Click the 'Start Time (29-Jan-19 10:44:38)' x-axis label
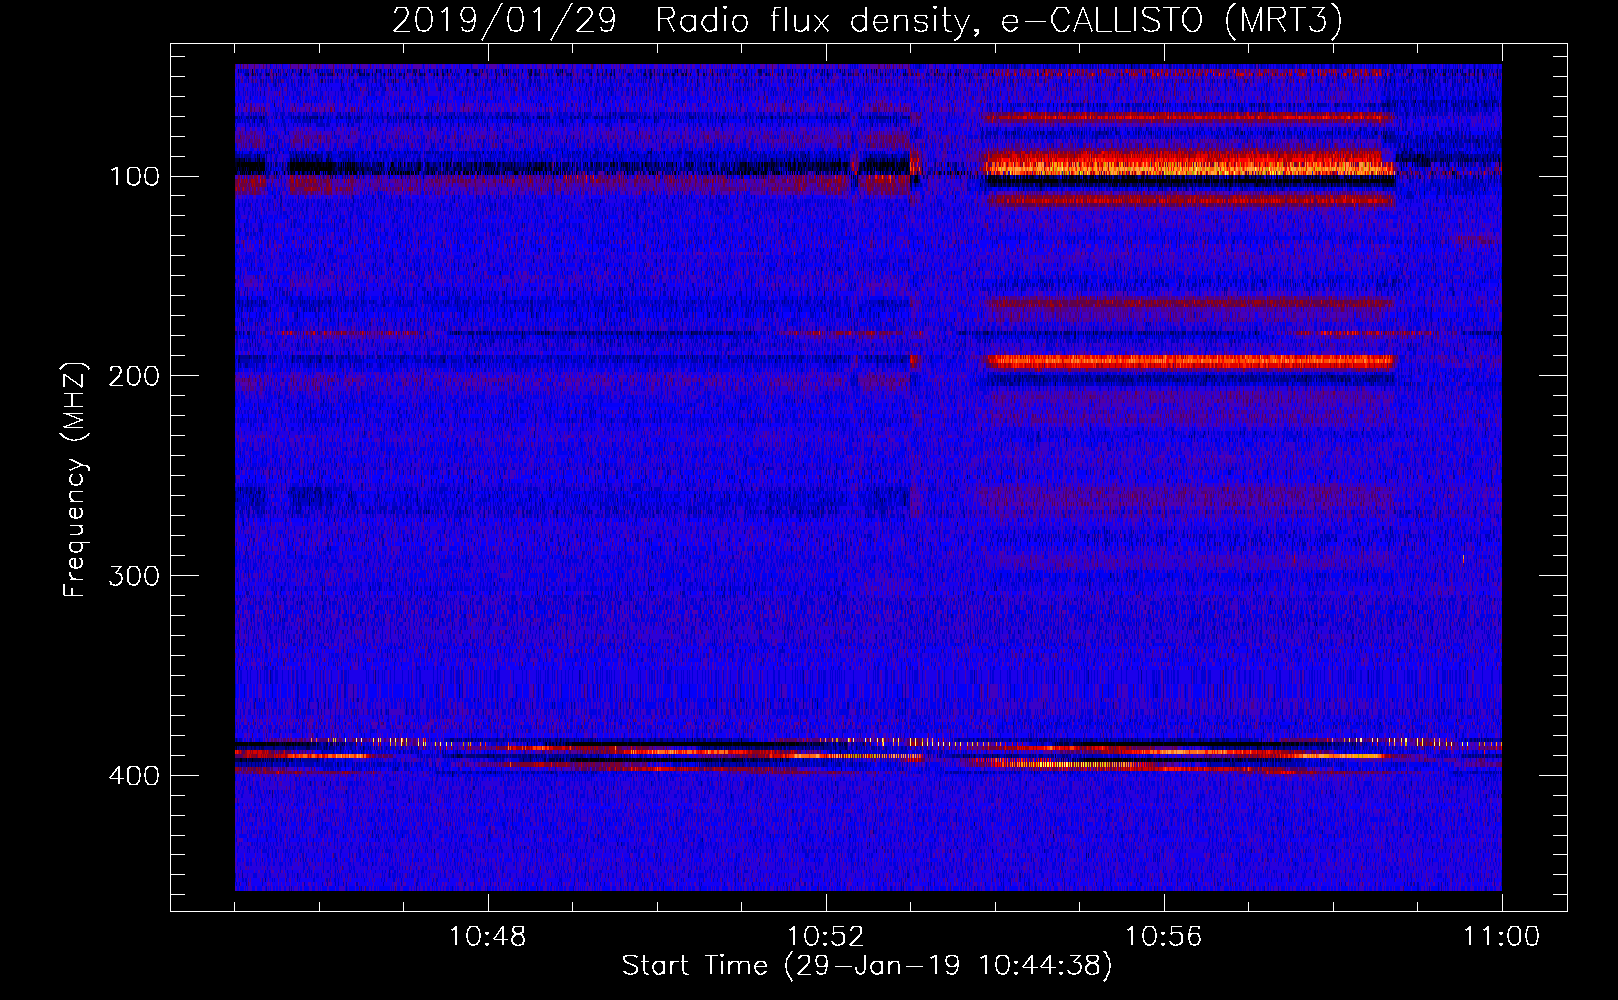 click(867, 966)
